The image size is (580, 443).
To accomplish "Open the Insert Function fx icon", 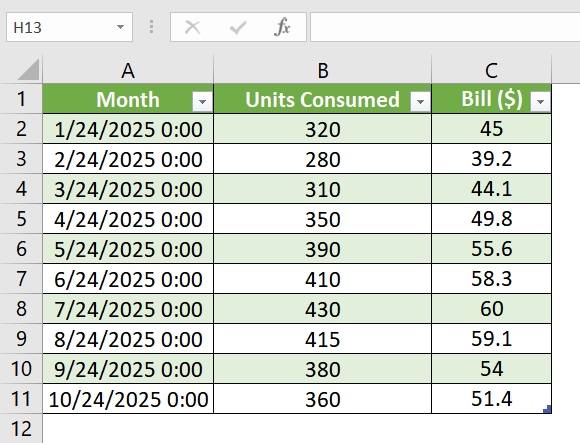I will (282, 27).
